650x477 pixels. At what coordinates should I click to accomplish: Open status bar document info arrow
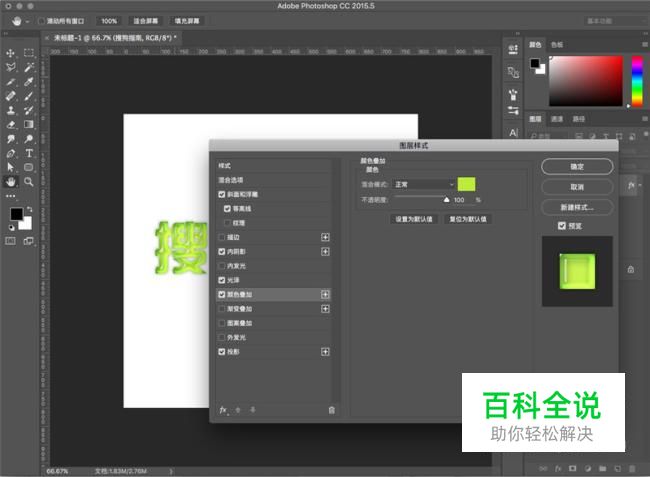point(170,471)
